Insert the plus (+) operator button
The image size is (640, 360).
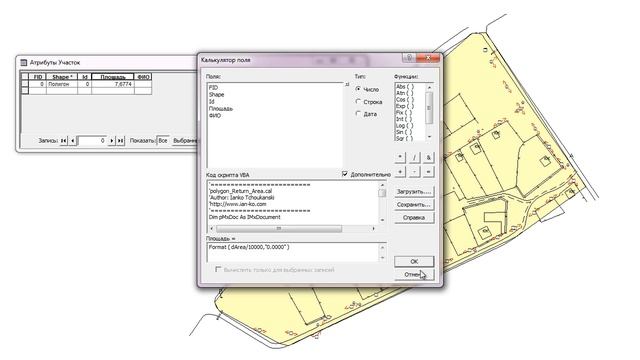(400, 171)
